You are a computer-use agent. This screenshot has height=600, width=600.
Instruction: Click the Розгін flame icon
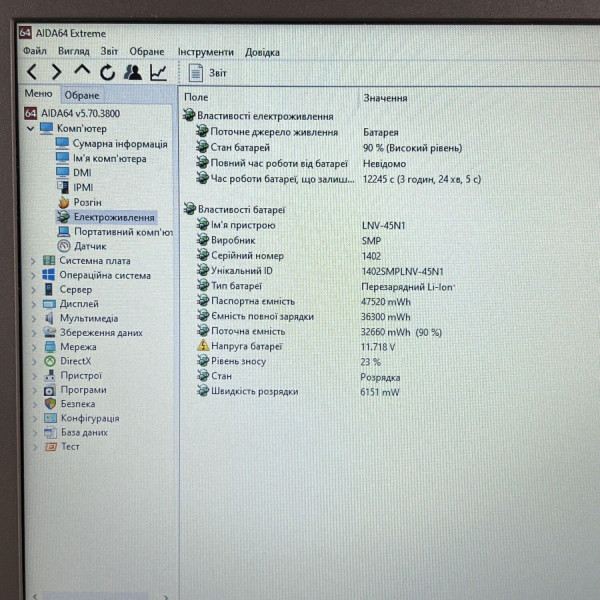(x=64, y=202)
